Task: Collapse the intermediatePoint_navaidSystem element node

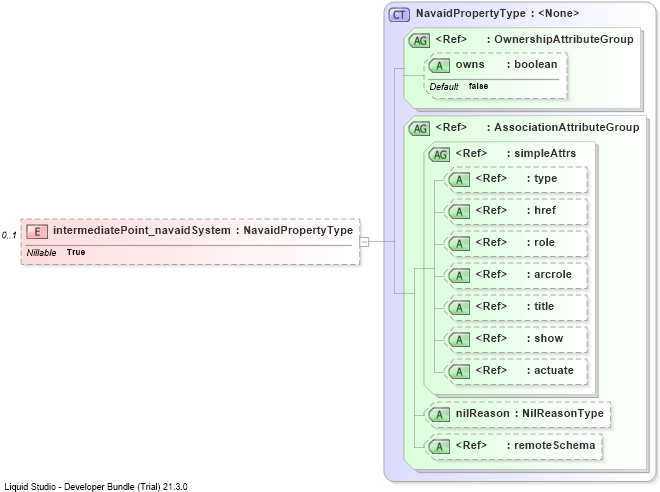Action: coord(365,242)
